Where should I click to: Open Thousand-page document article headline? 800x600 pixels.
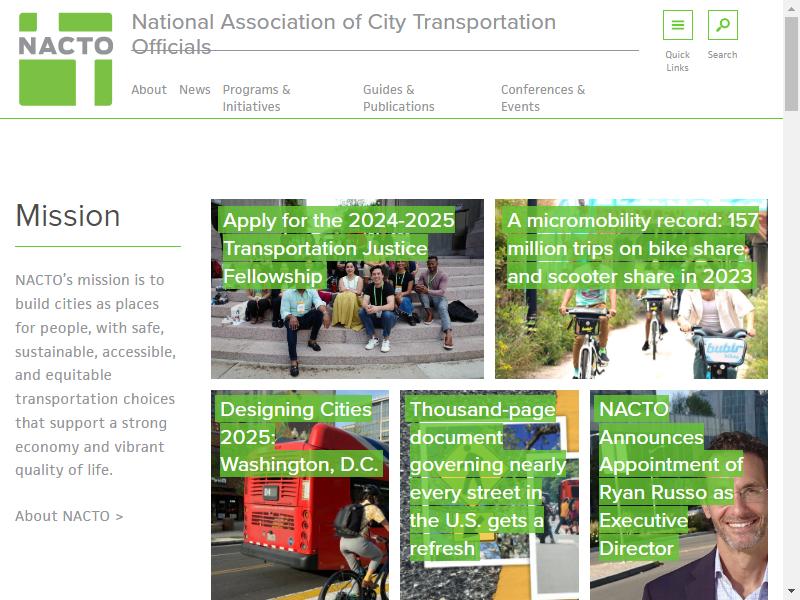(487, 479)
